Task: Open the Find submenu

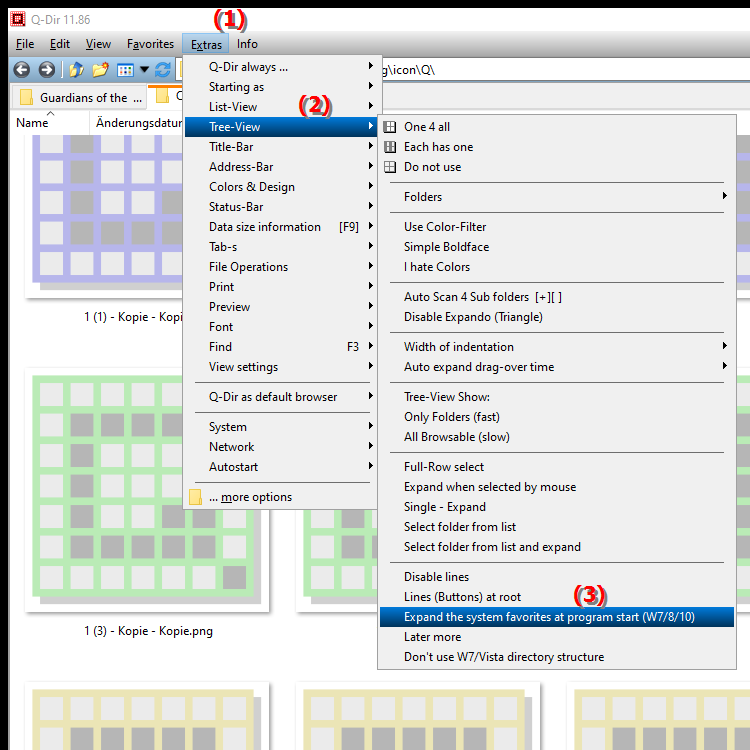Action: coord(281,347)
